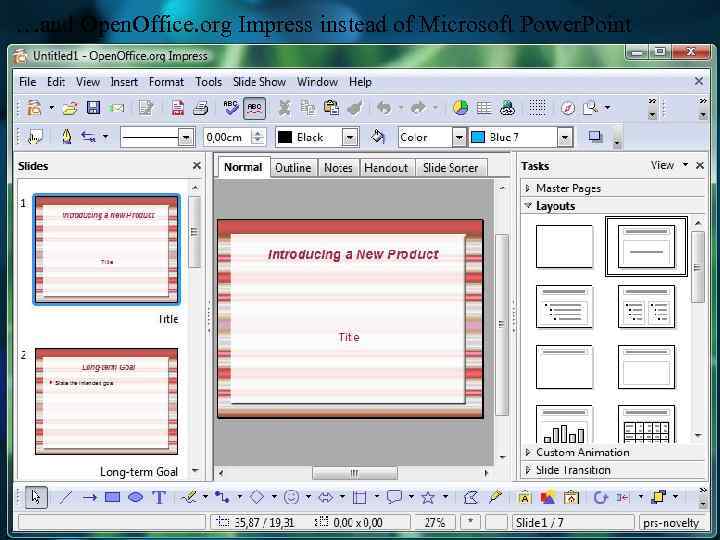Viewport: 720px width, 540px height.
Task: Toggle the Display Grid icon
Action: (537, 108)
